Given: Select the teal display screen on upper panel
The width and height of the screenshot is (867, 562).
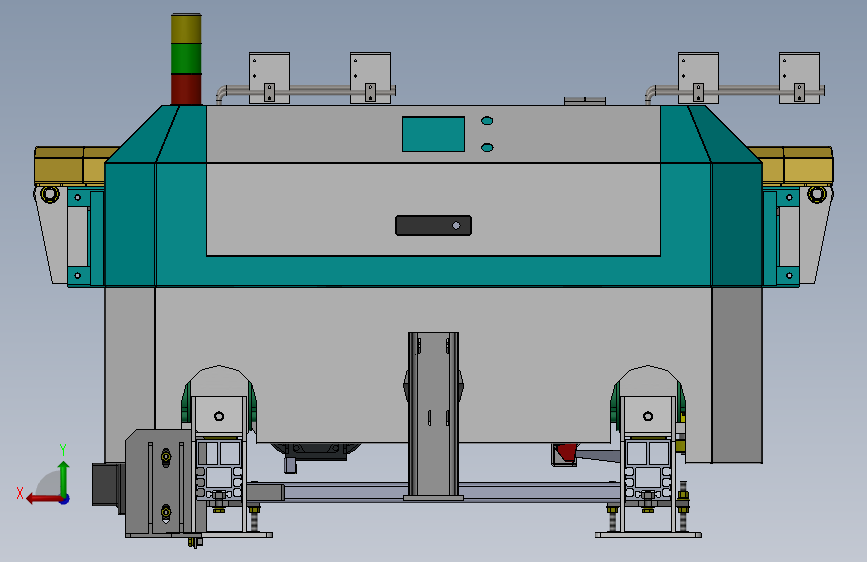Looking at the screenshot, I should click(434, 134).
